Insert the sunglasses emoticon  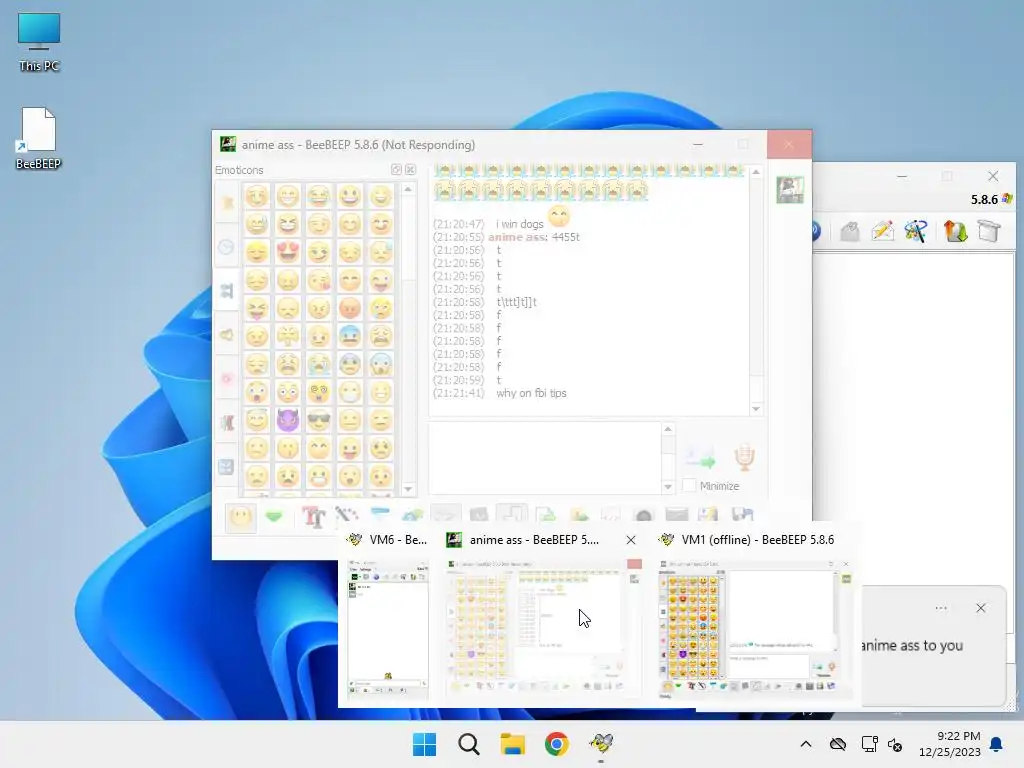pos(319,421)
